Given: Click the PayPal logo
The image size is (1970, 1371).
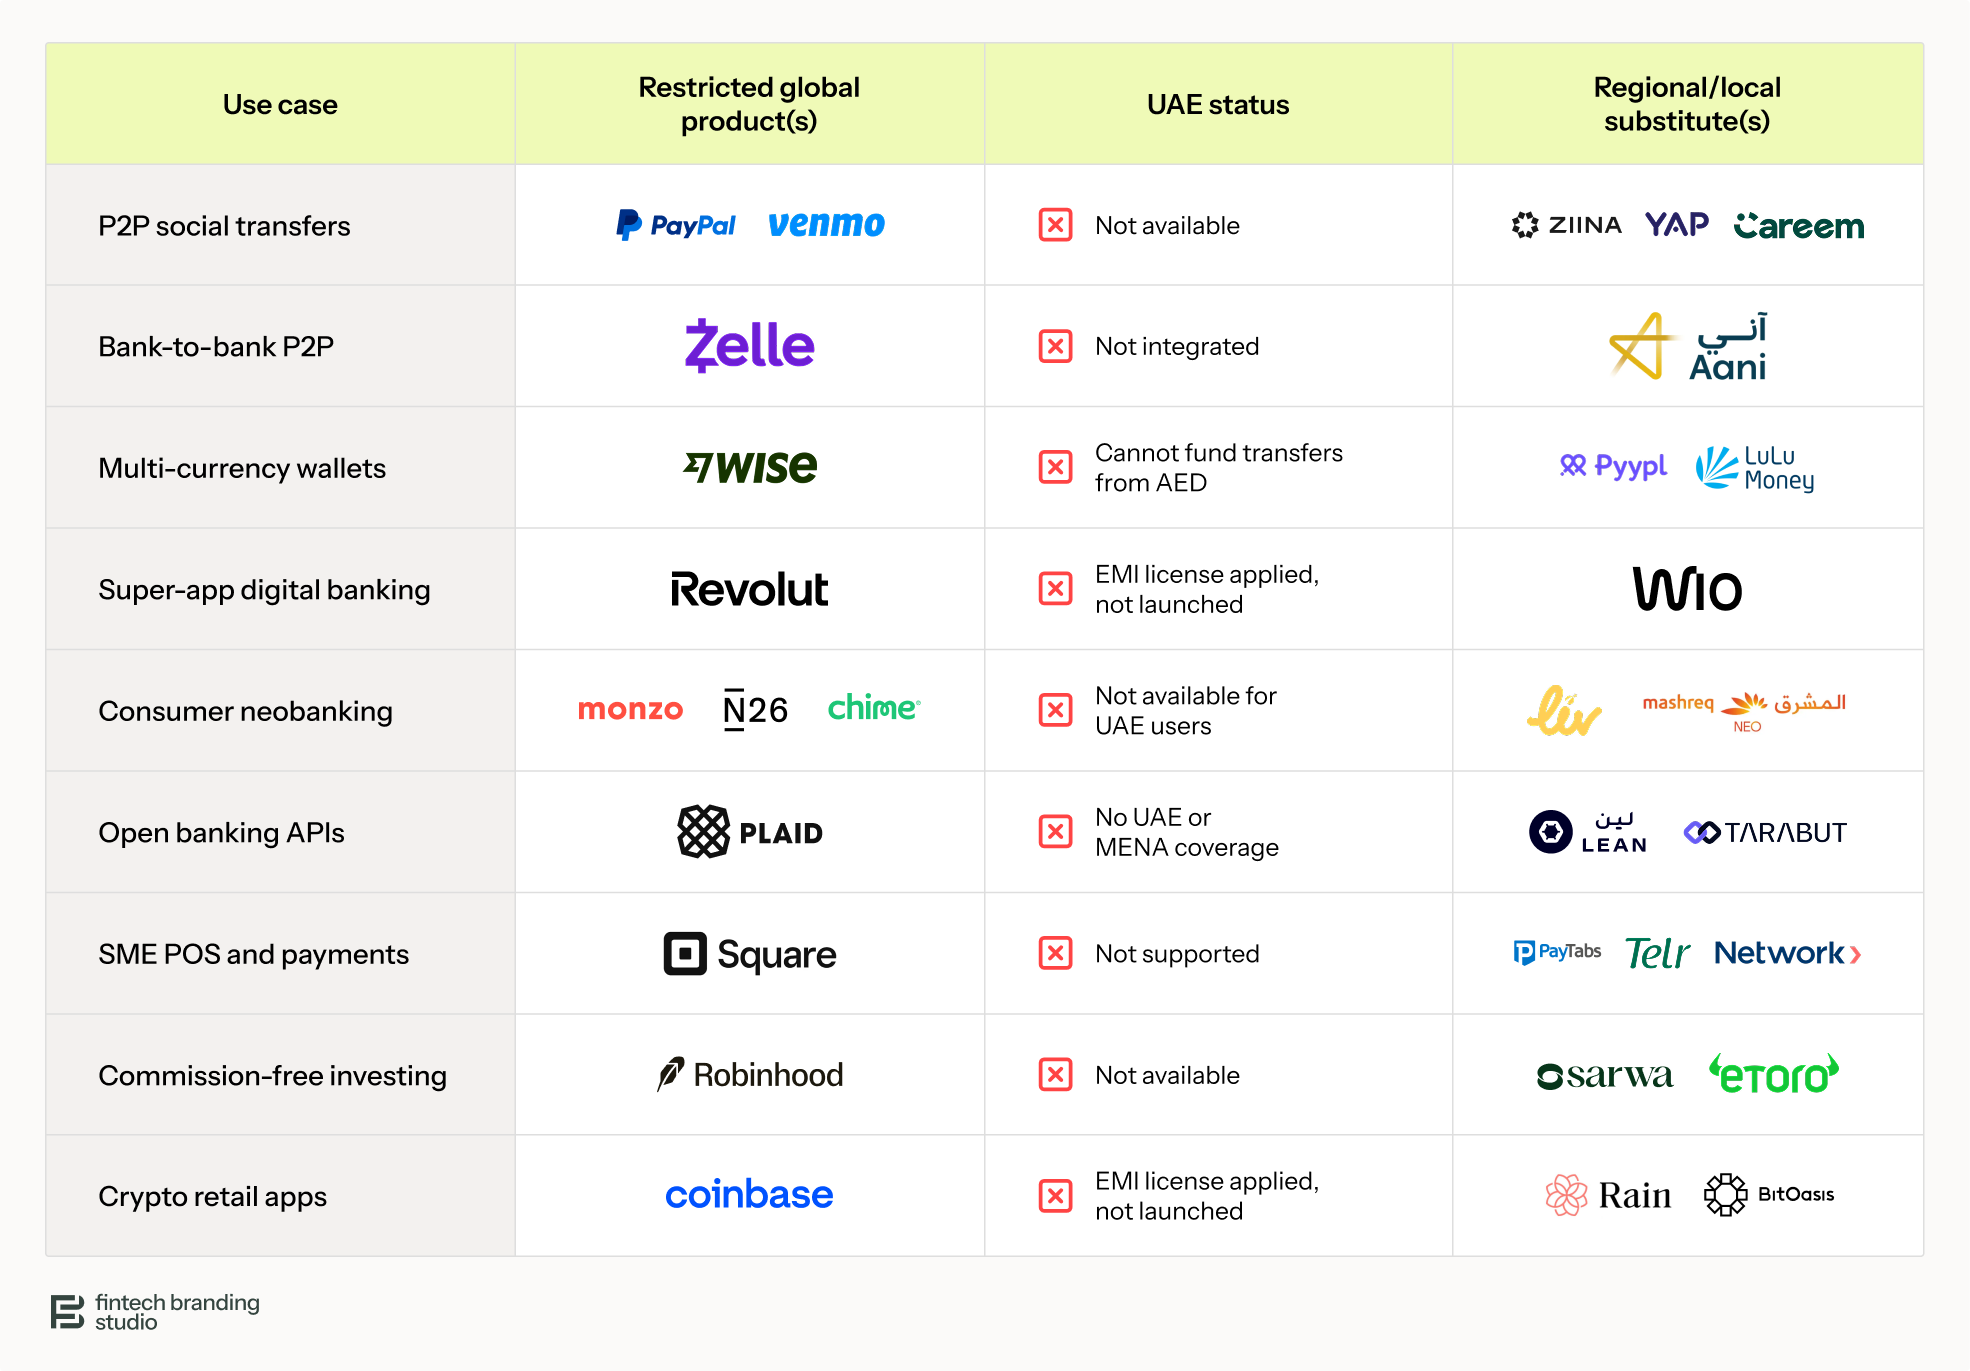Looking at the screenshot, I should click(675, 225).
